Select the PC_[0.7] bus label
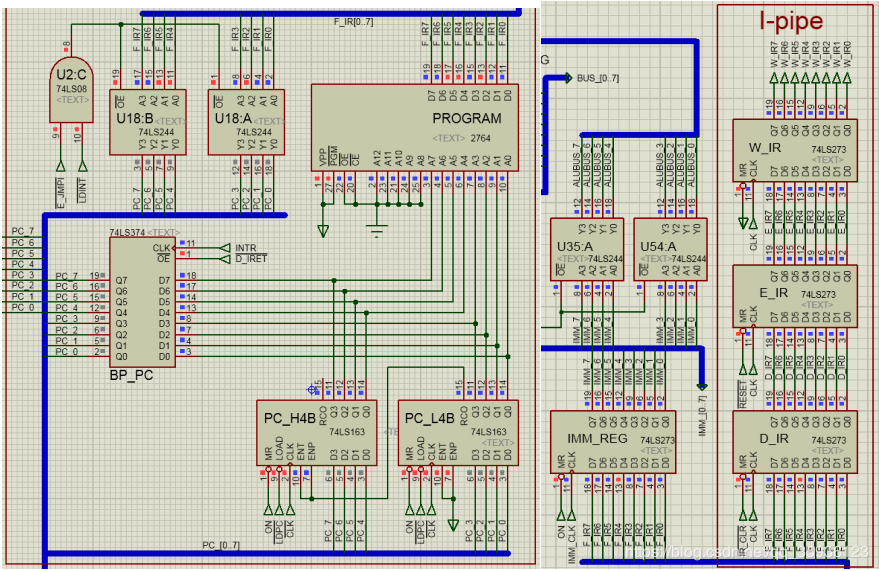Viewport: 879px width, 571px height. coord(222,545)
